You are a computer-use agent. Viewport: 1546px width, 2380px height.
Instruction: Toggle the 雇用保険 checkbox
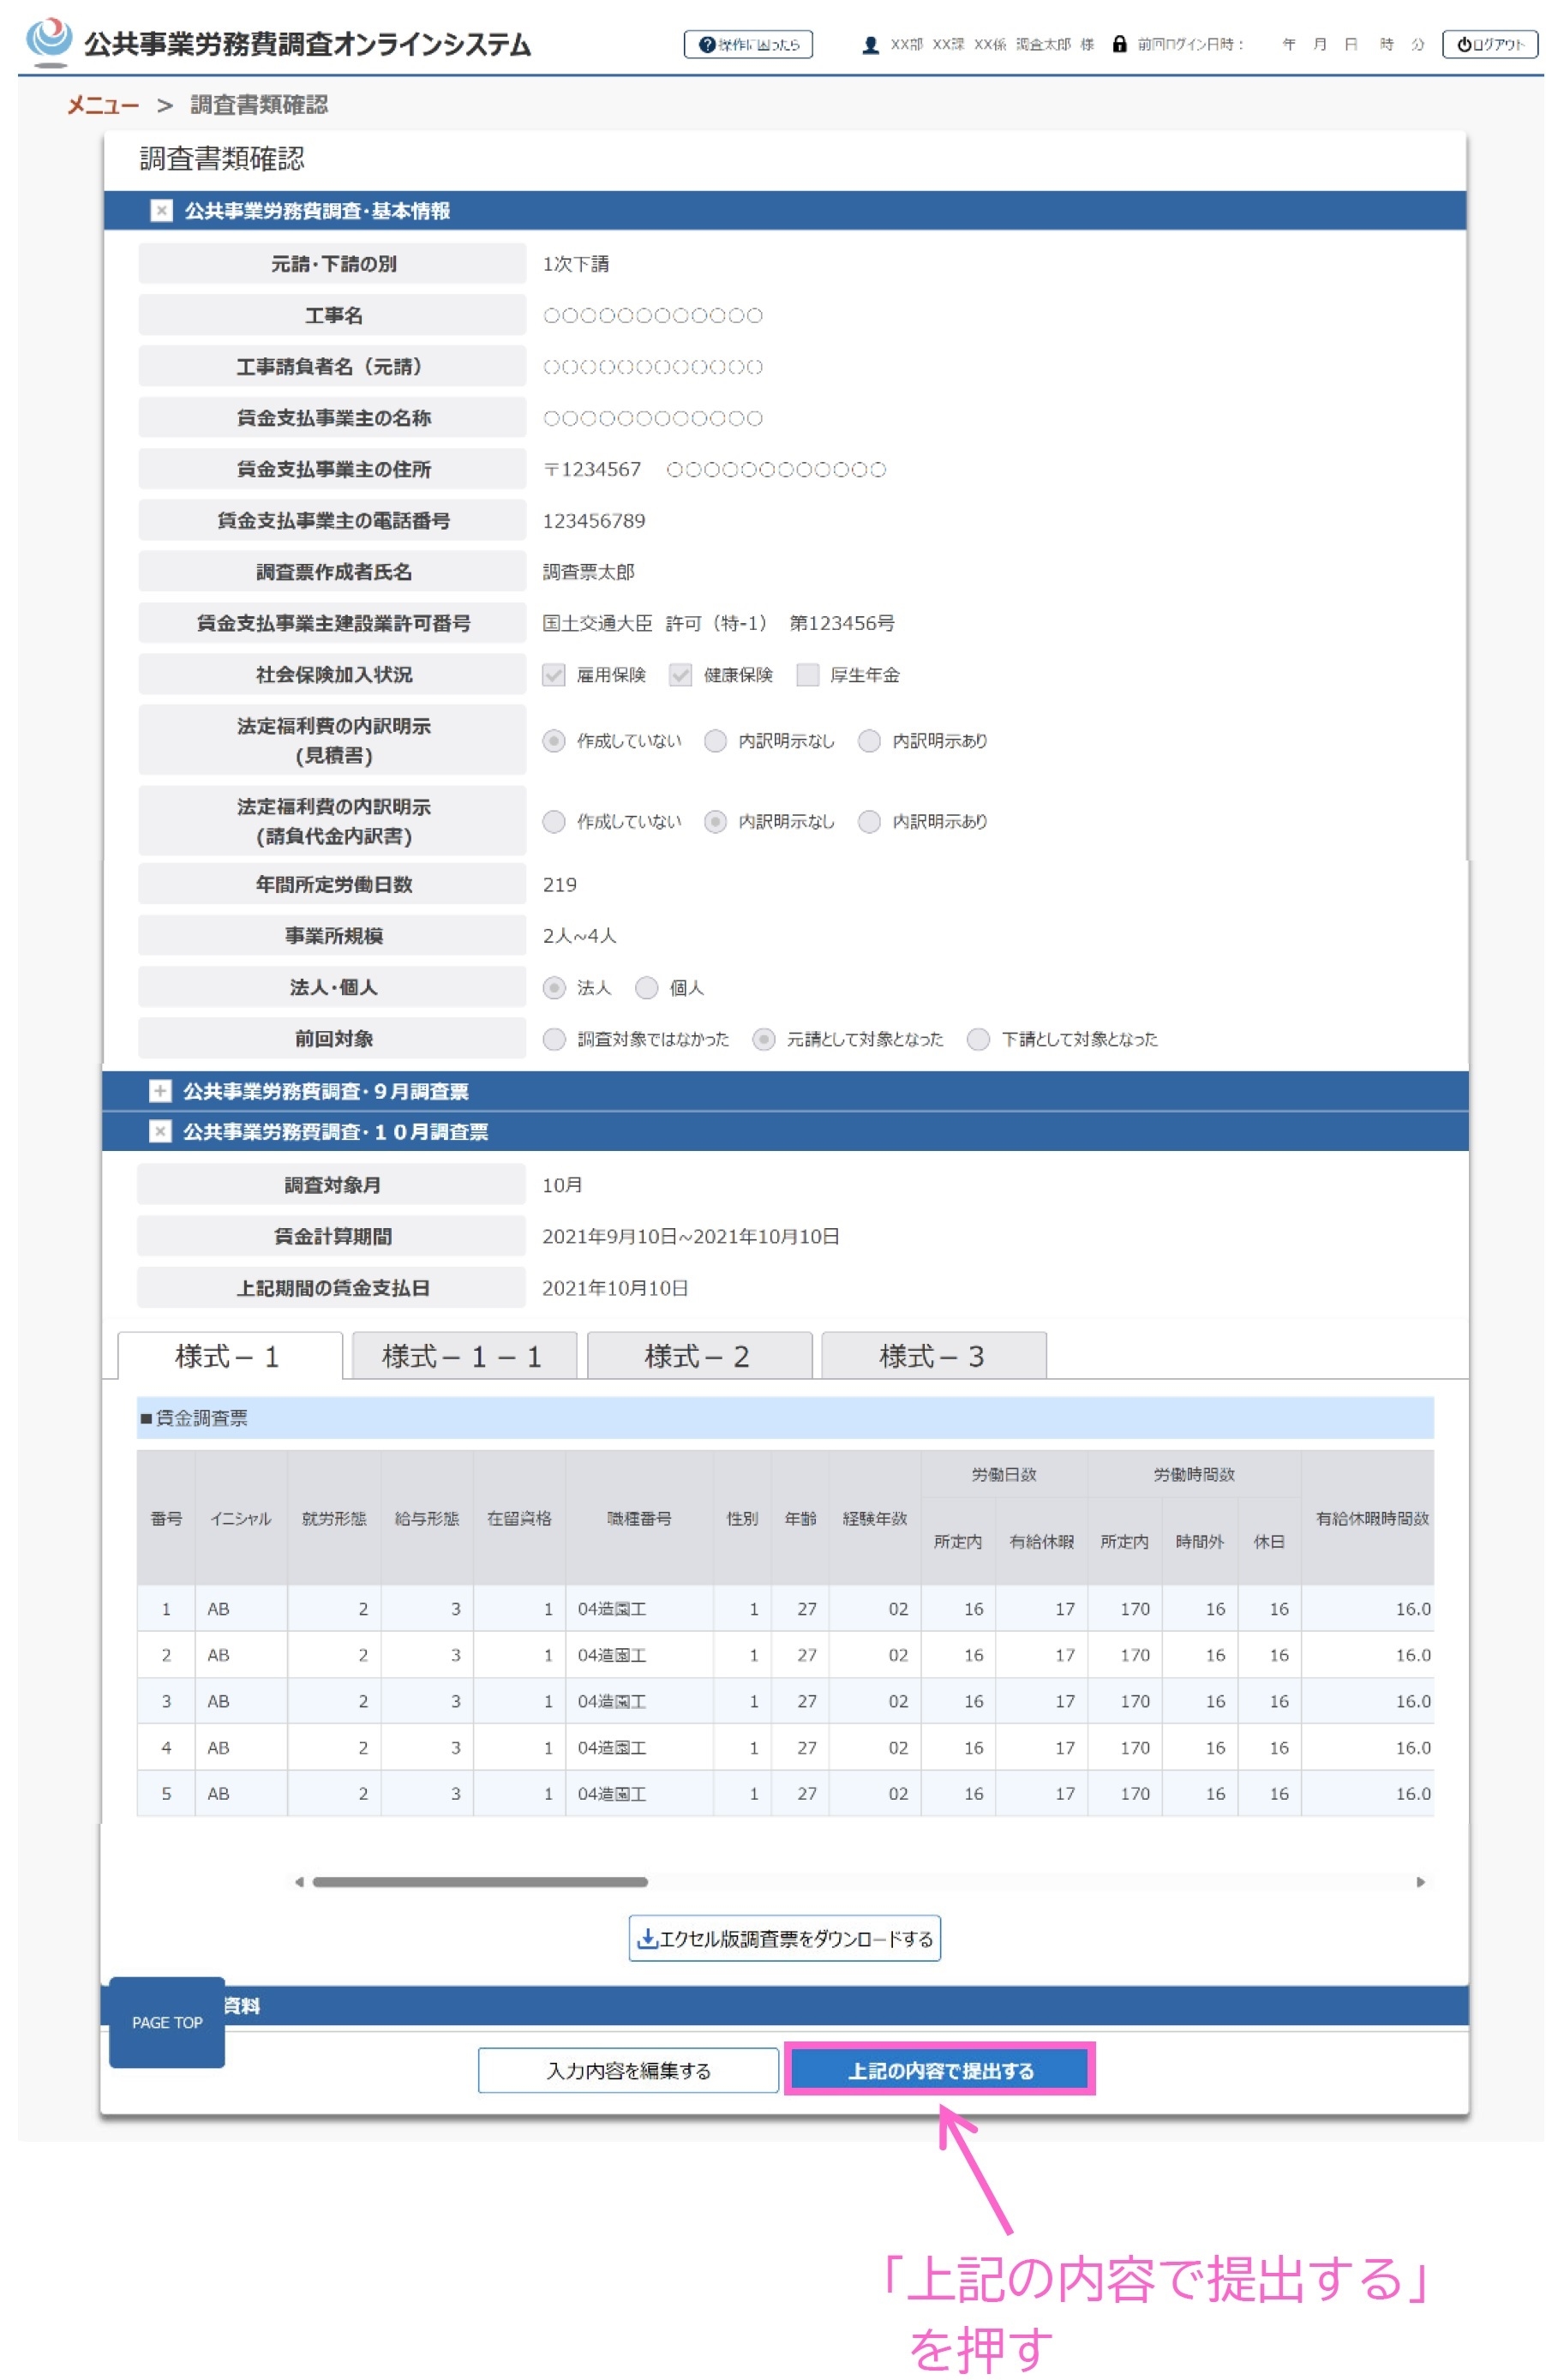click(553, 674)
